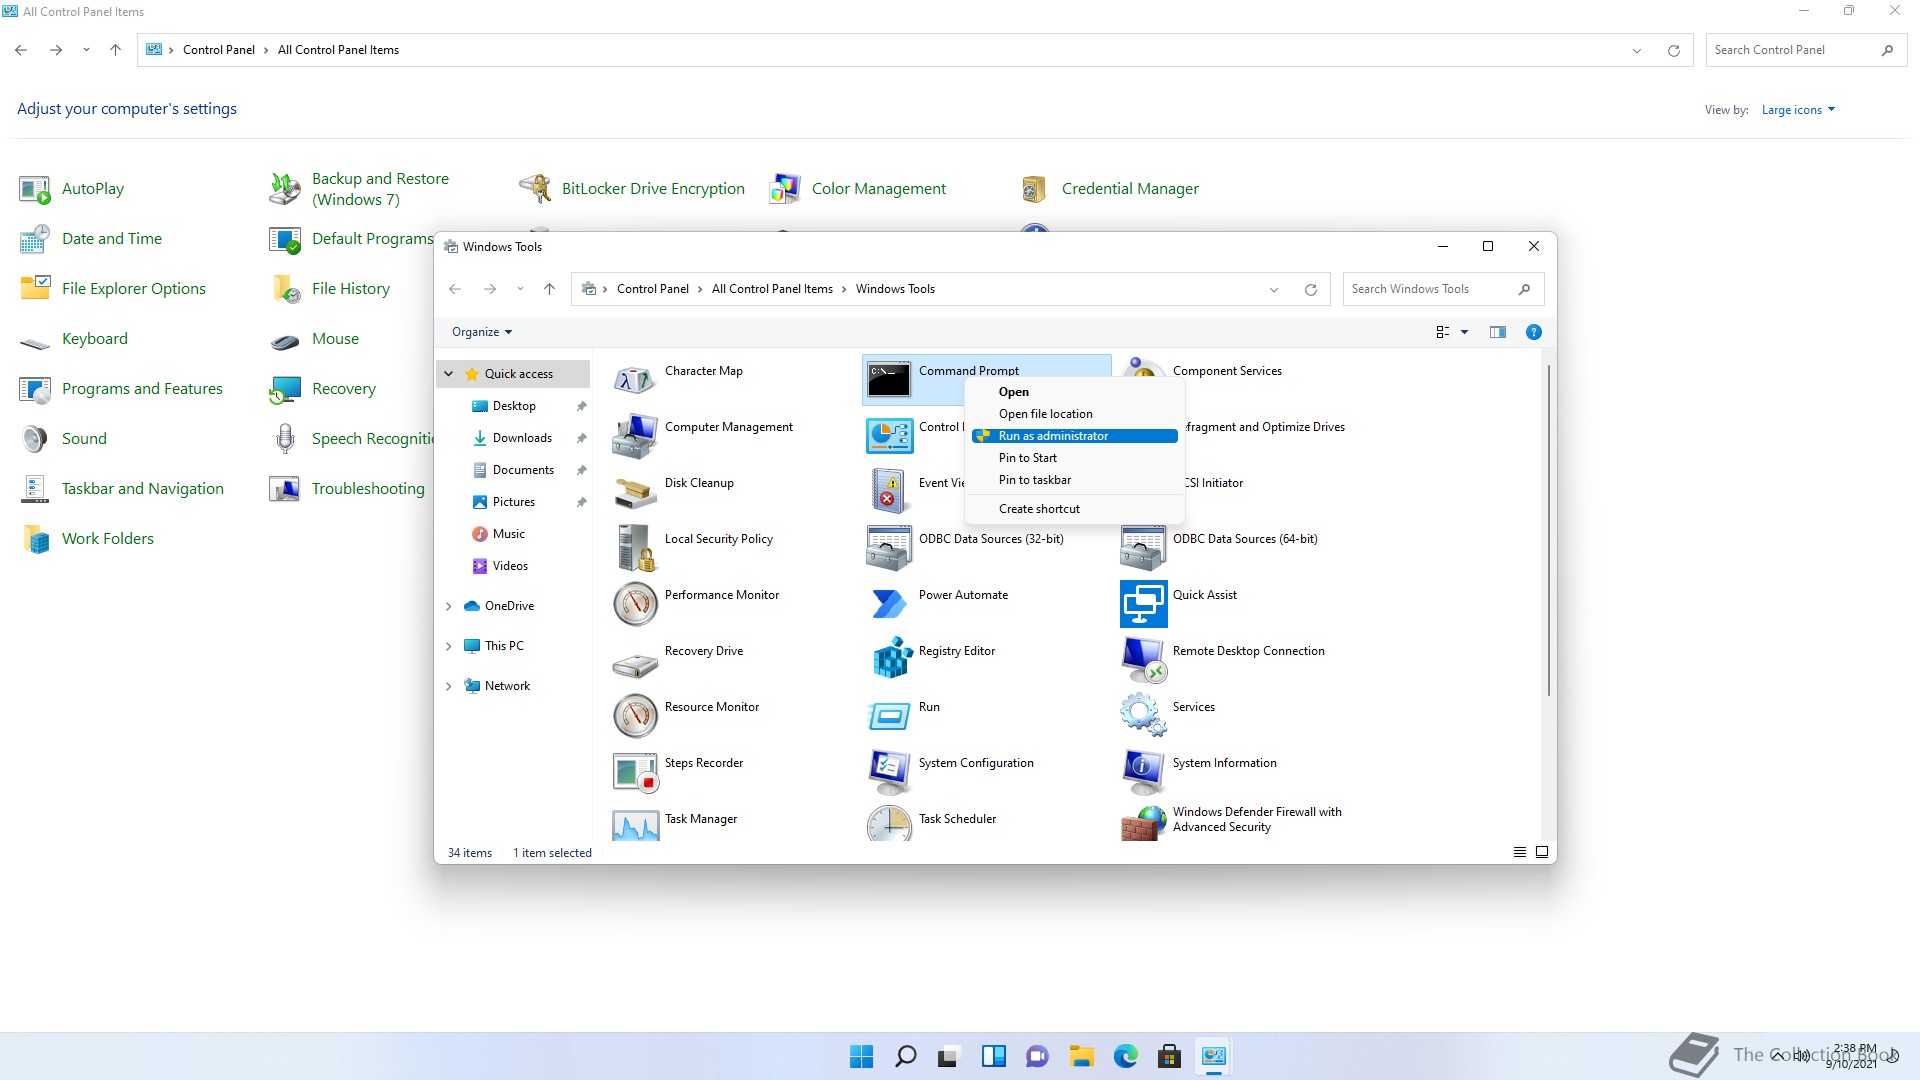Expand Windows Tools address bar history dropdown
The image size is (1920, 1080).
tap(1274, 290)
